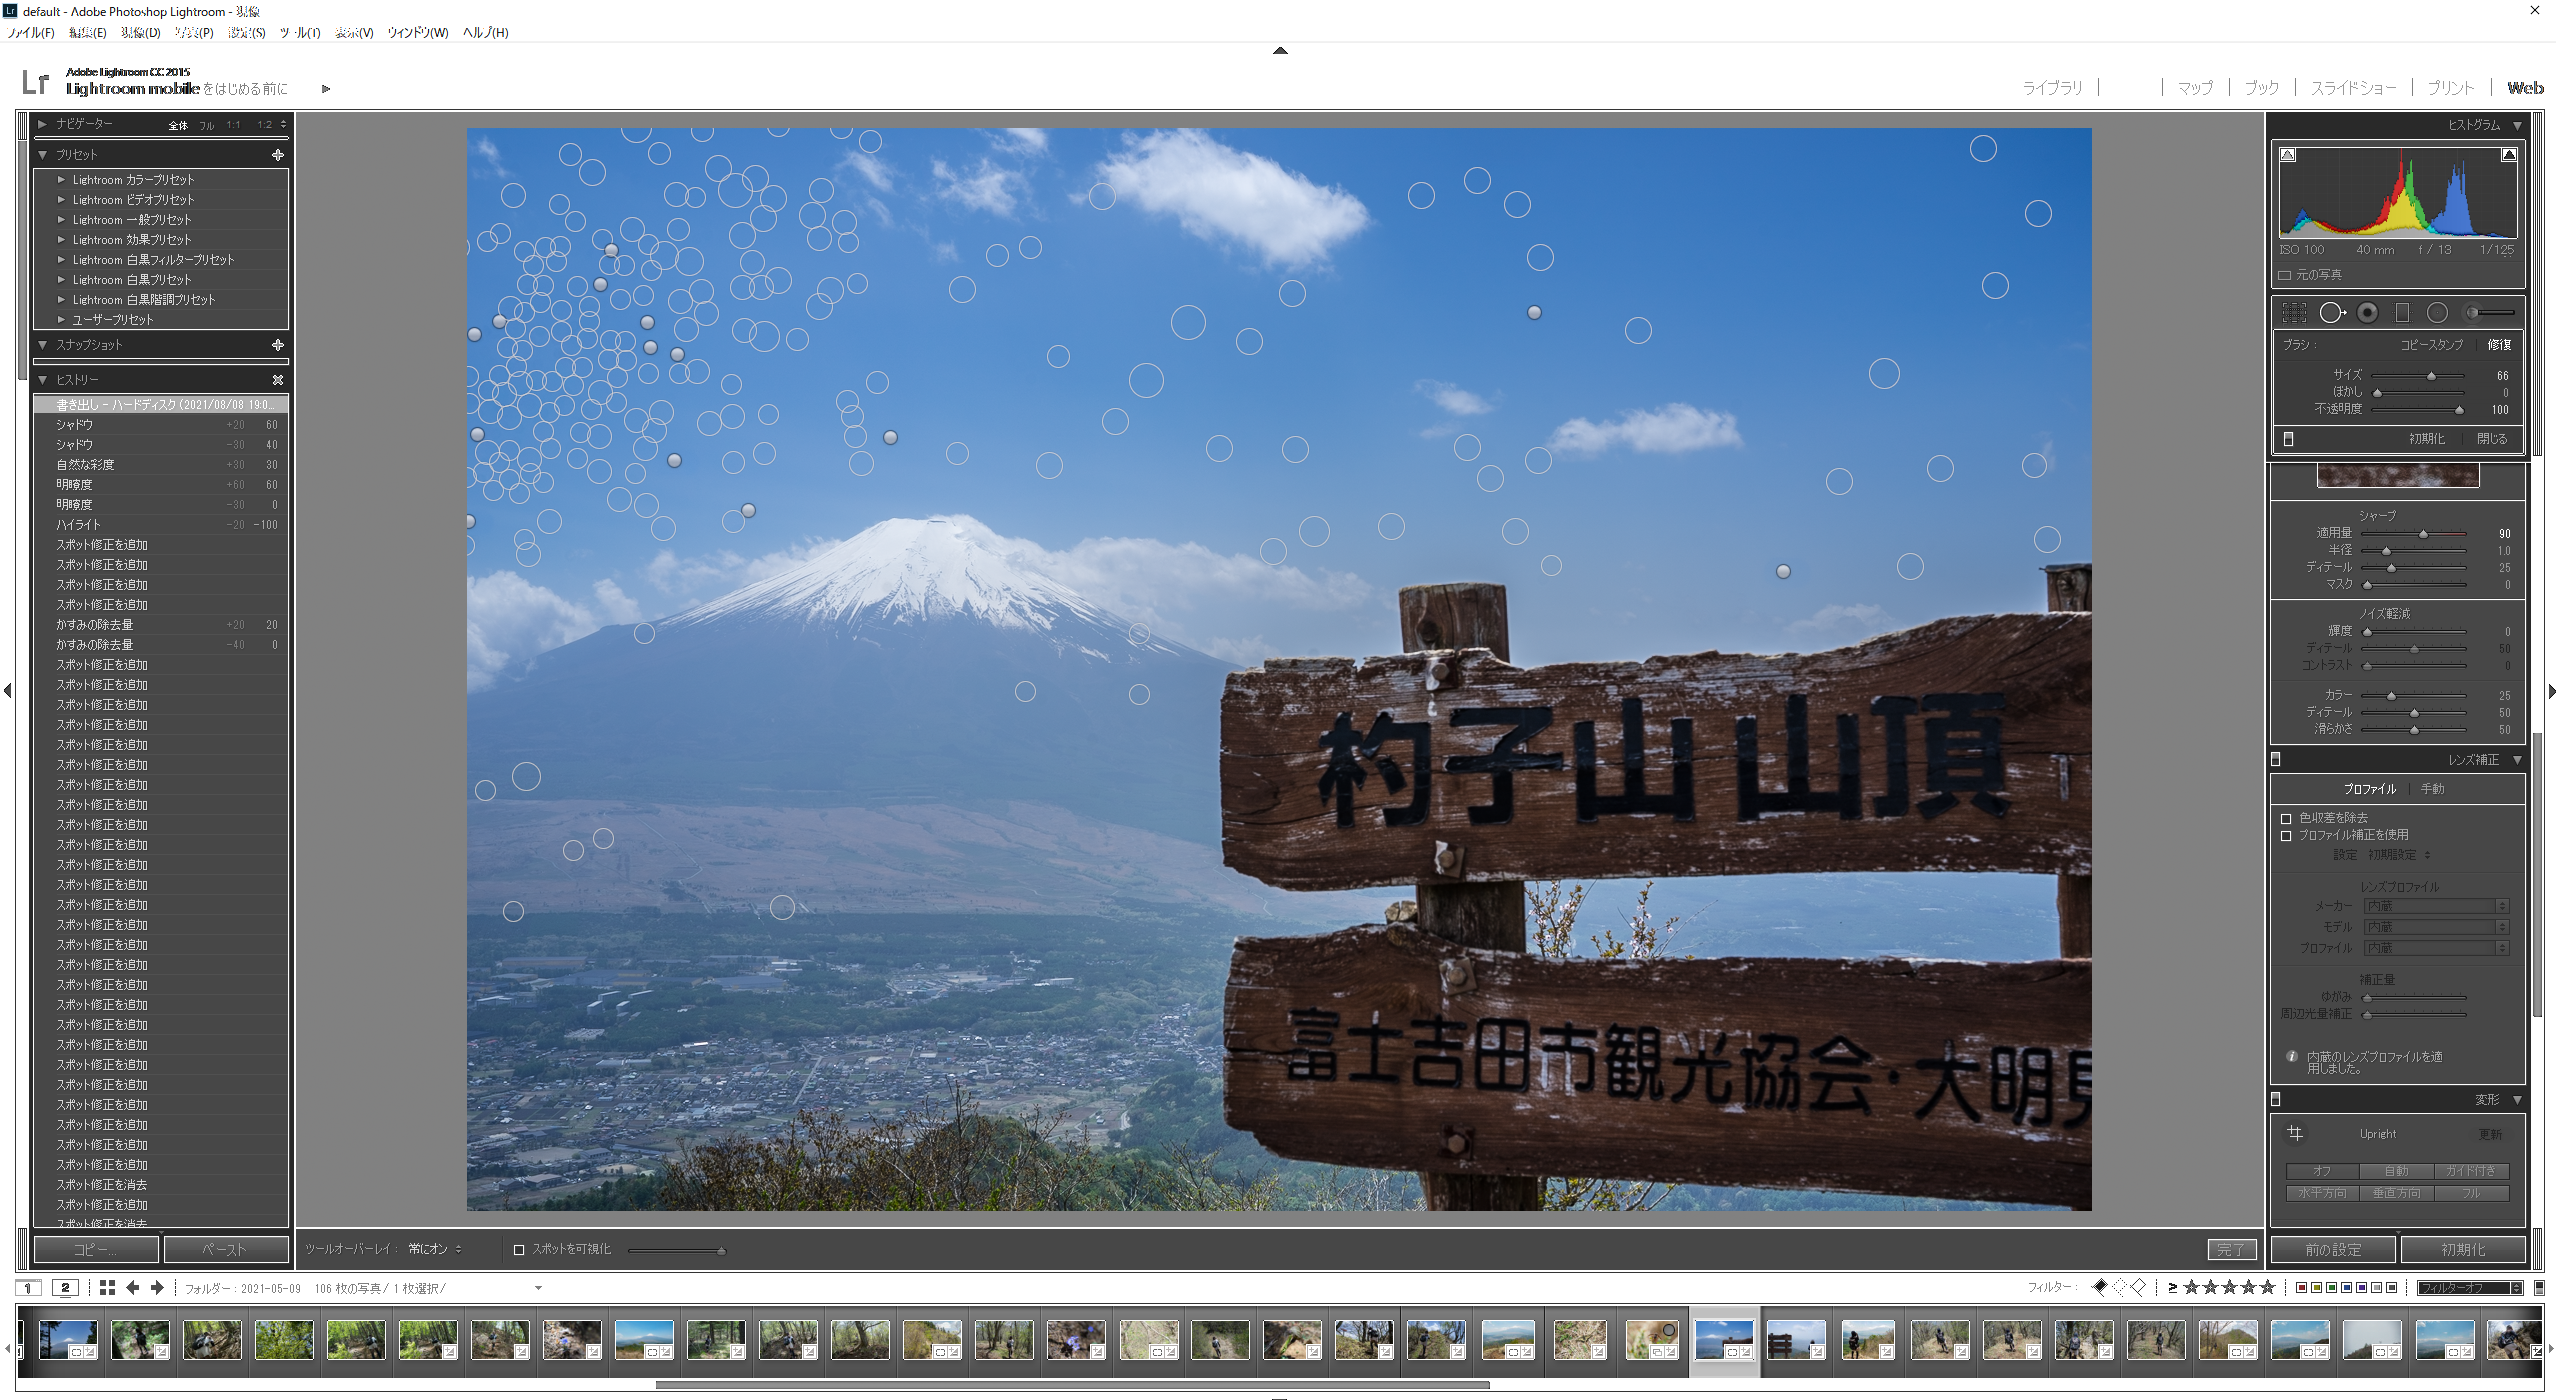Clear history with the X icon
The image size is (2556, 1400).
coord(278,380)
